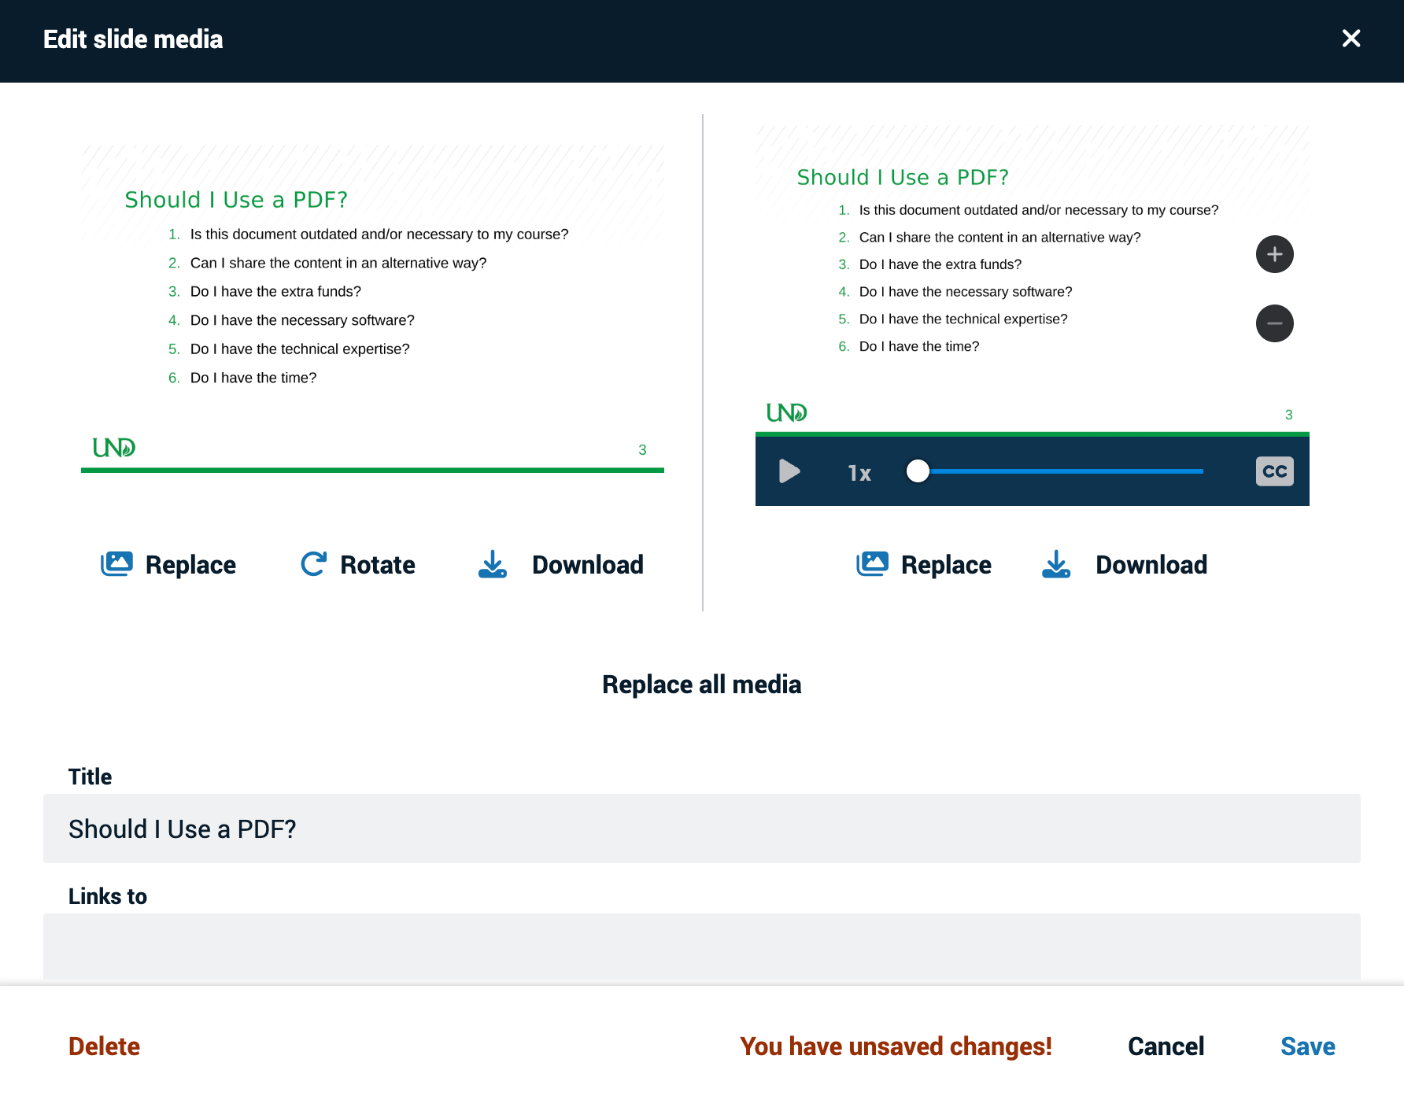Save the slide changes

1307,1046
